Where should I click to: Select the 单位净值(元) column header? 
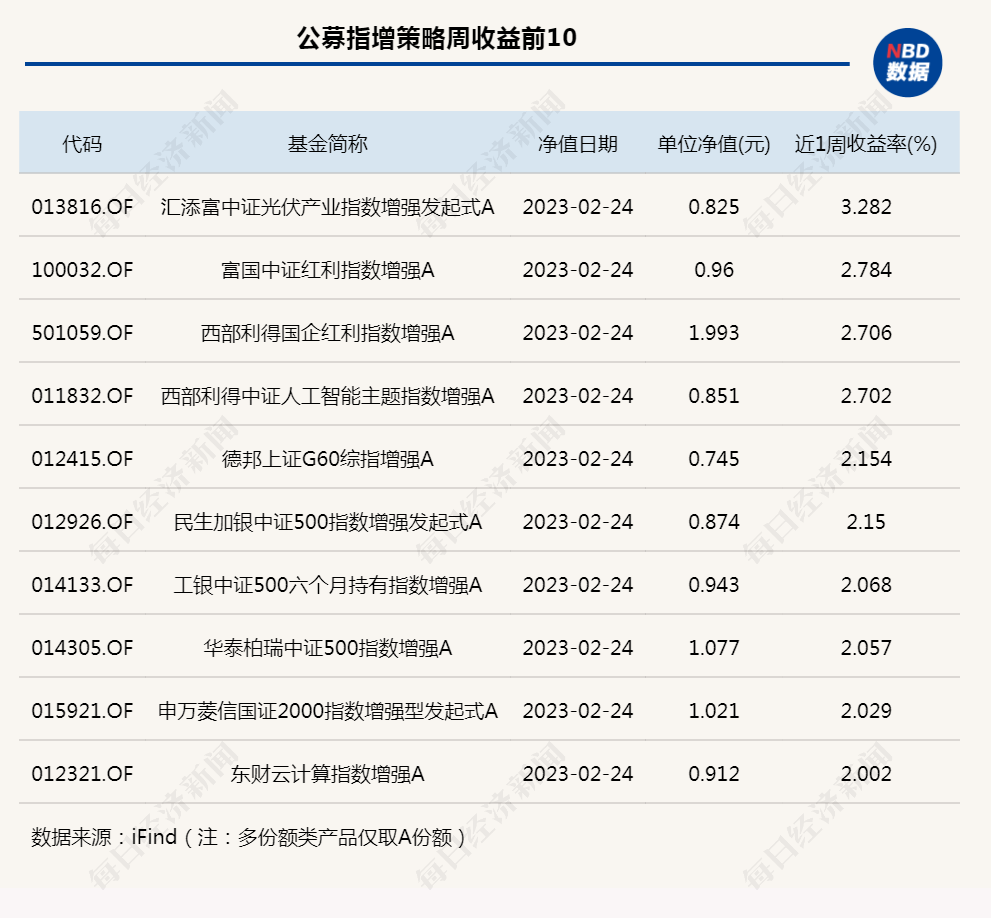[714, 144]
